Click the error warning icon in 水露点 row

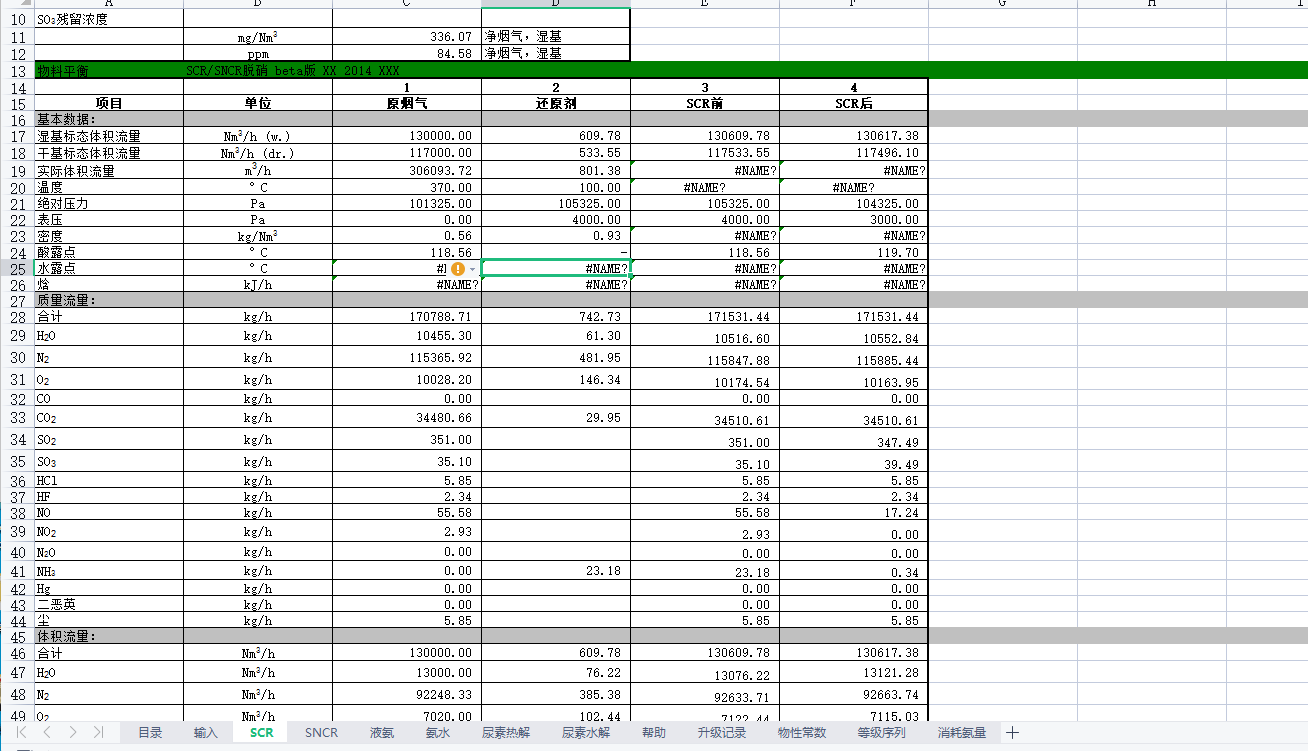457,269
